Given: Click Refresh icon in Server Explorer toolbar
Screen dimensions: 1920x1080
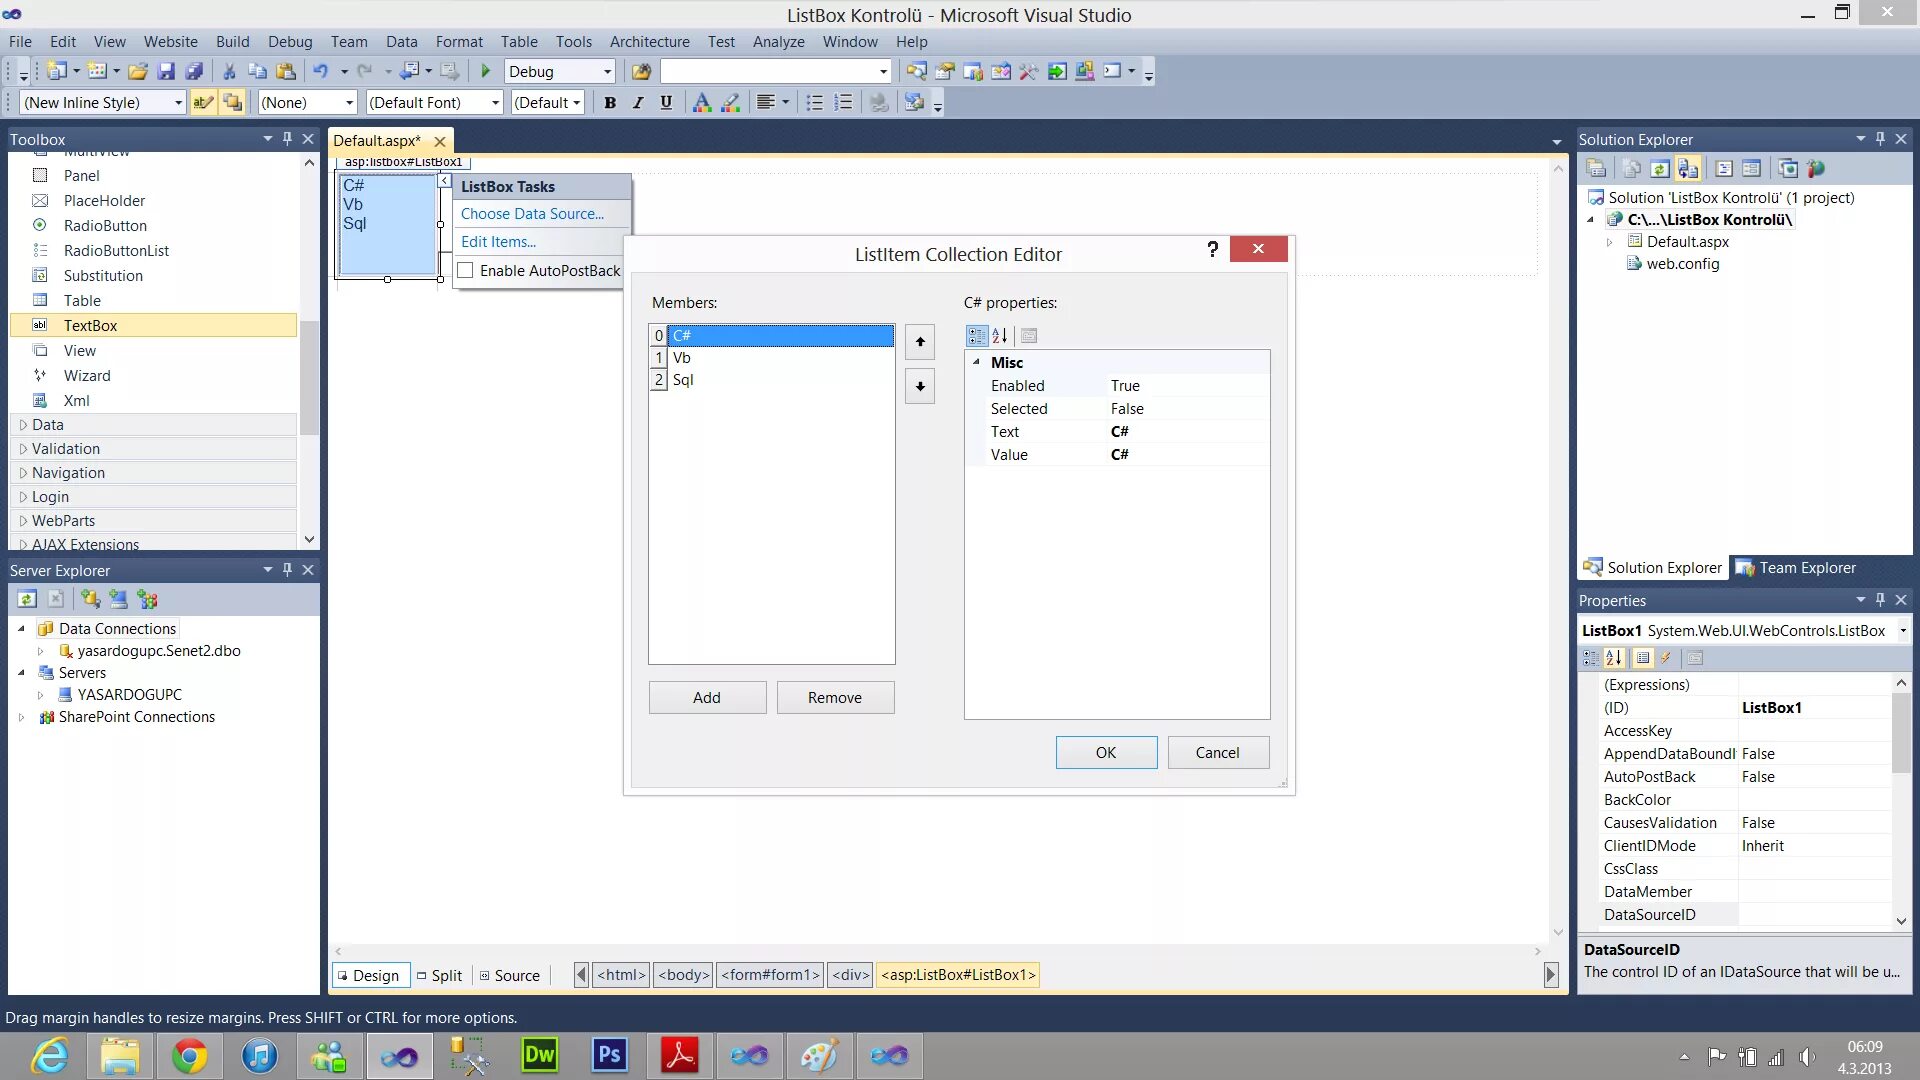Looking at the screenshot, I should 27,599.
